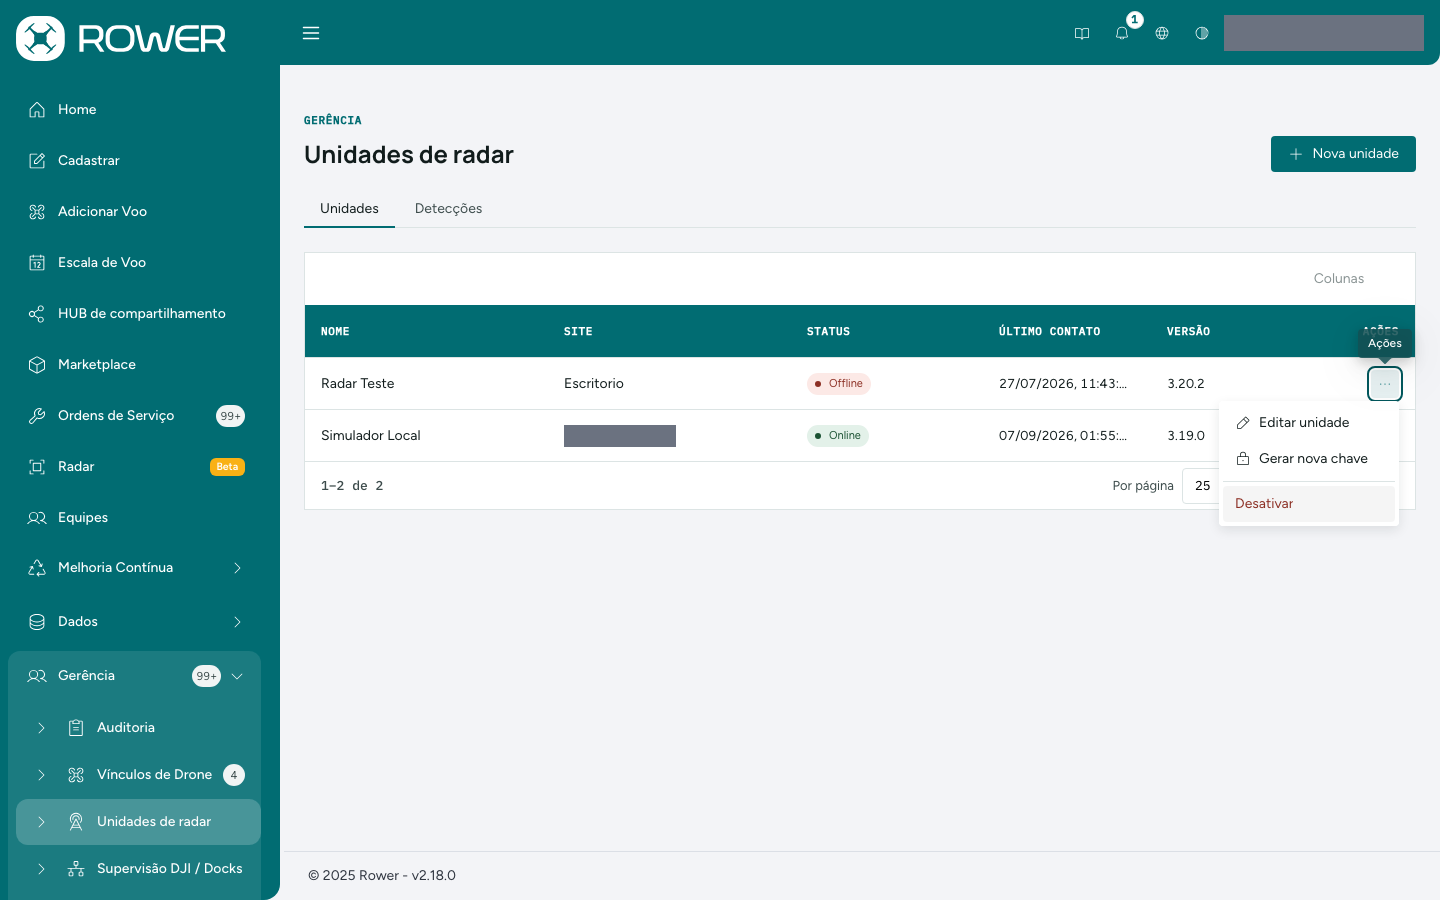
Task: Sort by the NOME column header
Action: (x=335, y=332)
